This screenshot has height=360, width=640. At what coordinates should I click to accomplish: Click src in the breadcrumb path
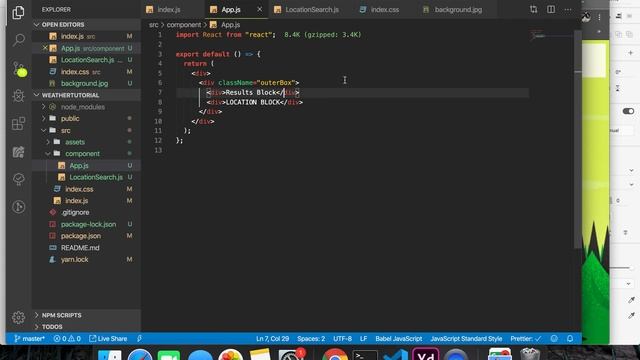pos(153,25)
